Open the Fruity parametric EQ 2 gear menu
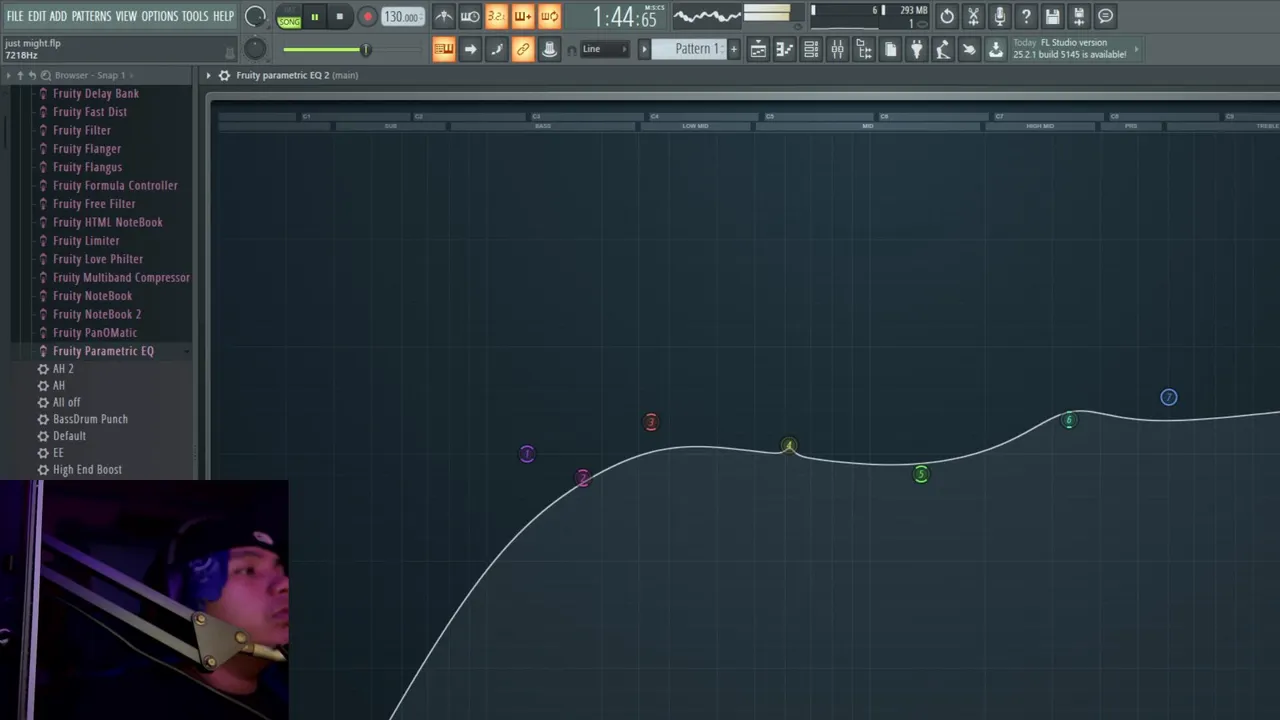Image resolution: width=1280 pixels, height=720 pixels. [224, 75]
